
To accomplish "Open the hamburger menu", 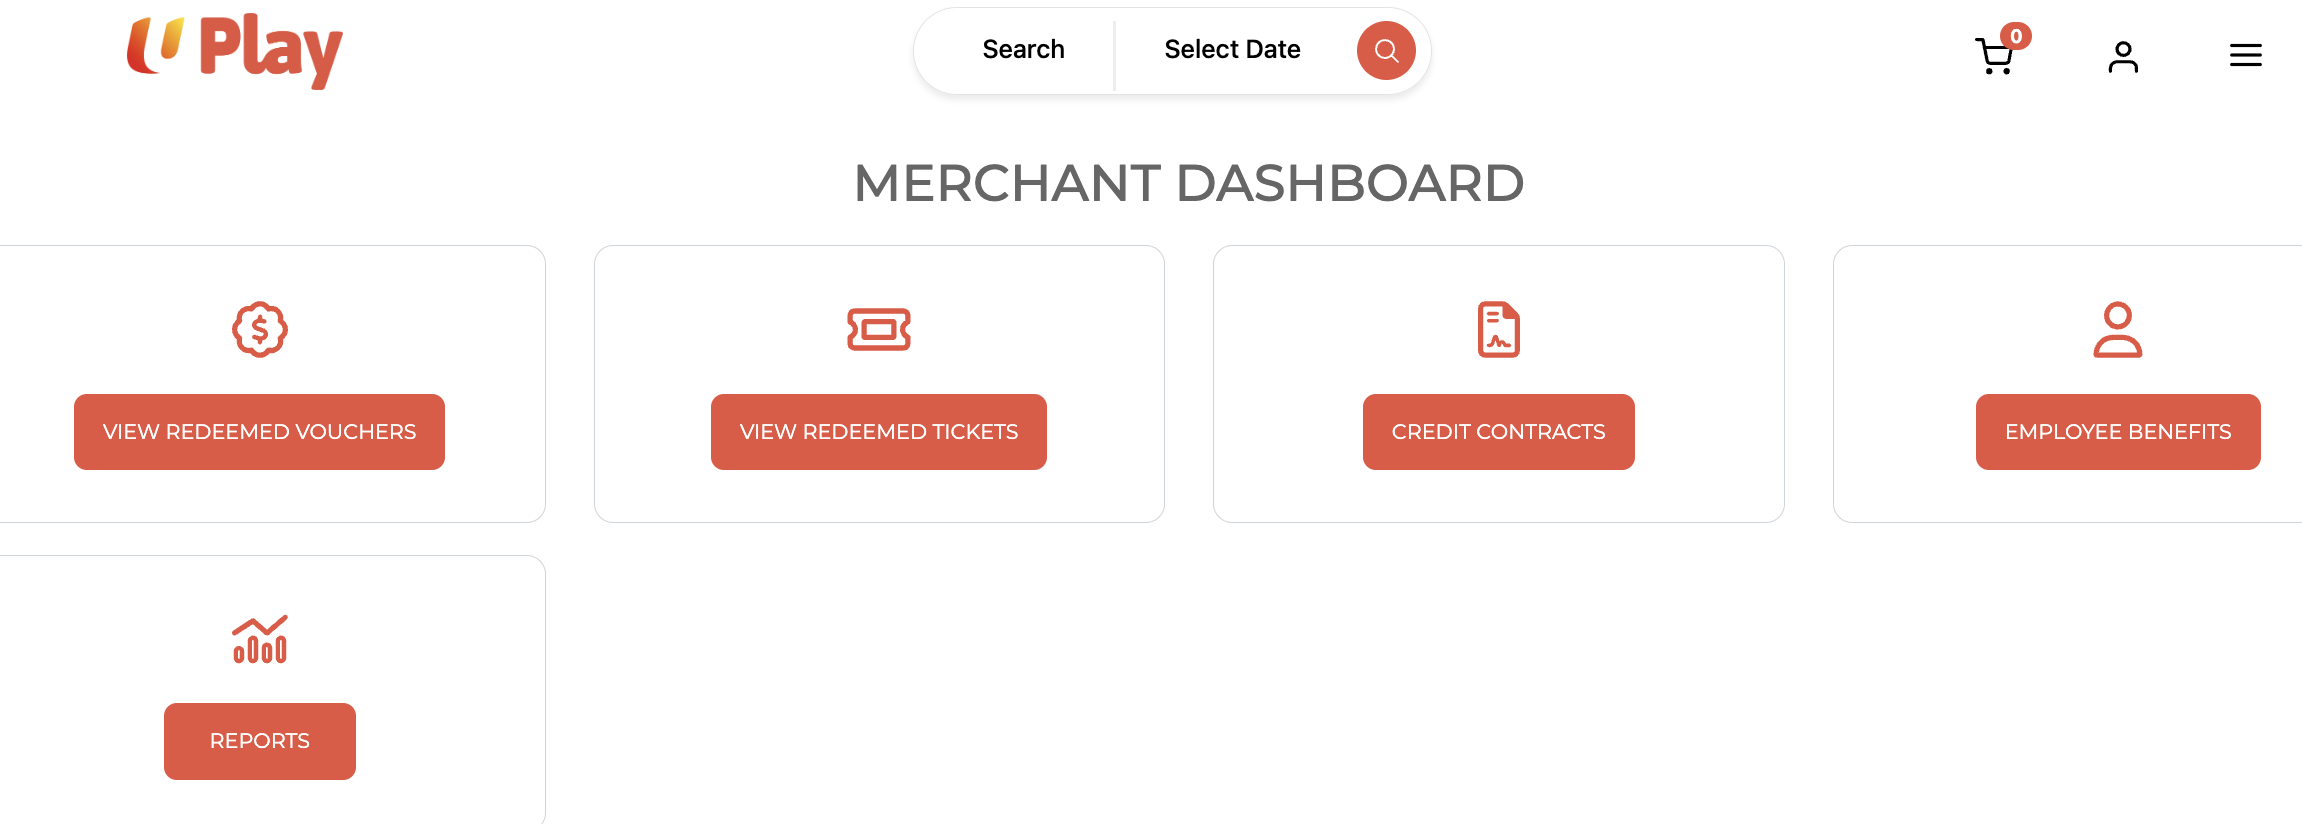I will tap(2245, 56).
